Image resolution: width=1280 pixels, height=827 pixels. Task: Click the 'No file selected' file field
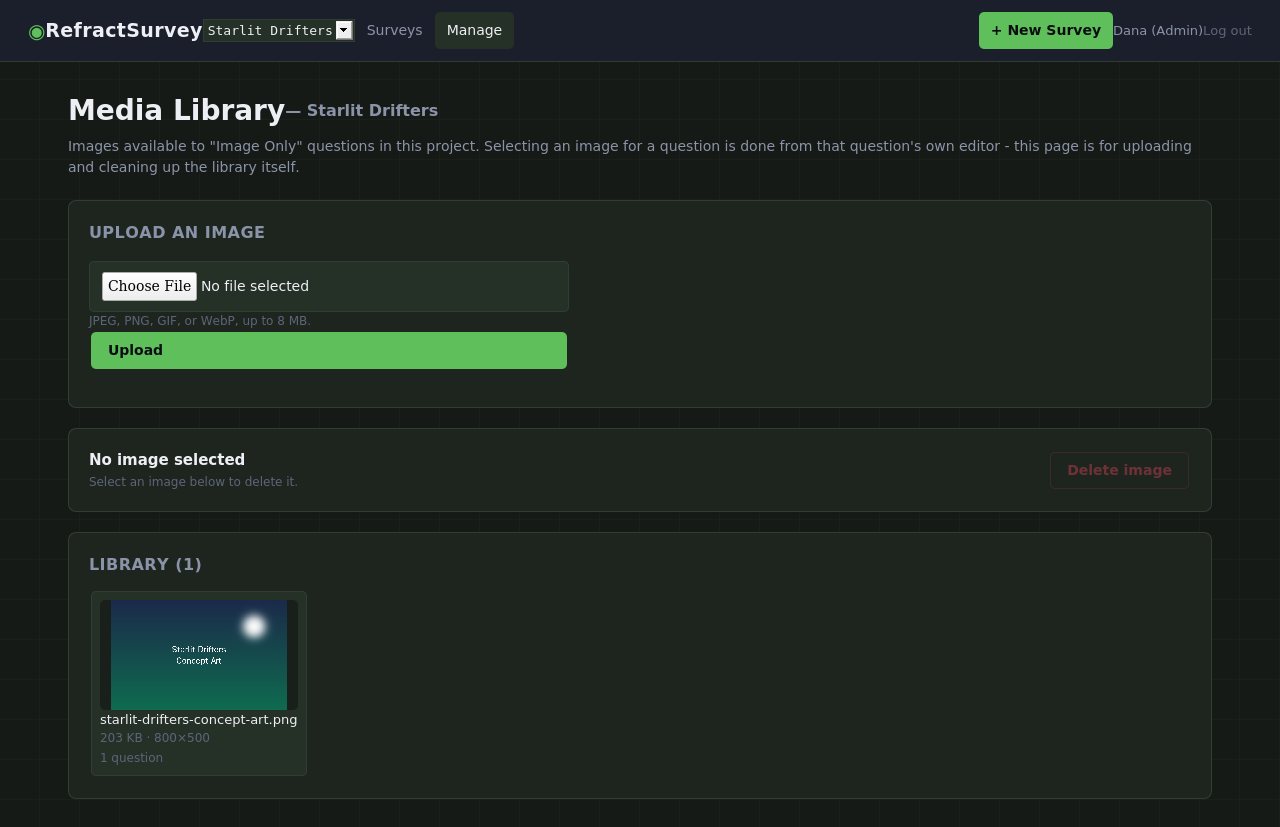(x=329, y=286)
